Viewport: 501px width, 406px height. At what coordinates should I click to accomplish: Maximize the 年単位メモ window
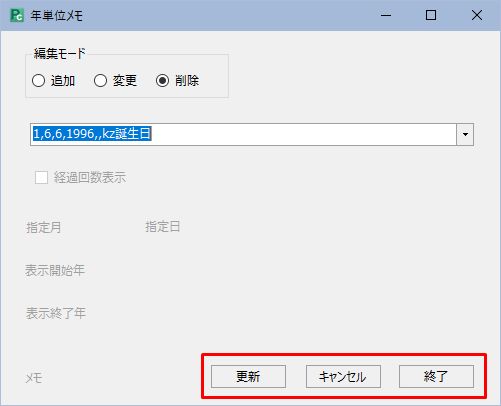pyautogui.click(x=431, y=15)
